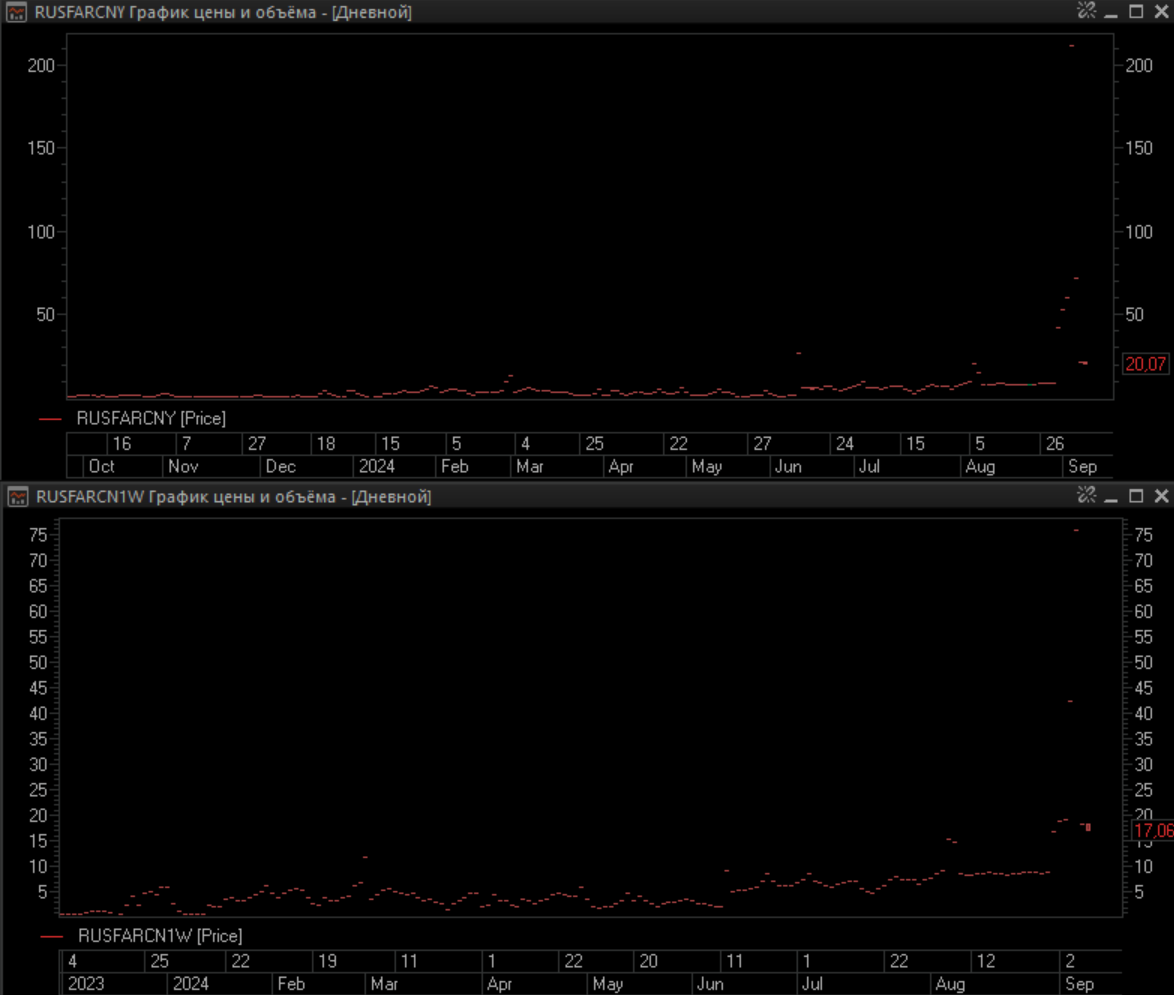Click 2023 on the RUSFARCN1W time axis
This screenshot has height=995, width=1174.
[x=86, y=984]
